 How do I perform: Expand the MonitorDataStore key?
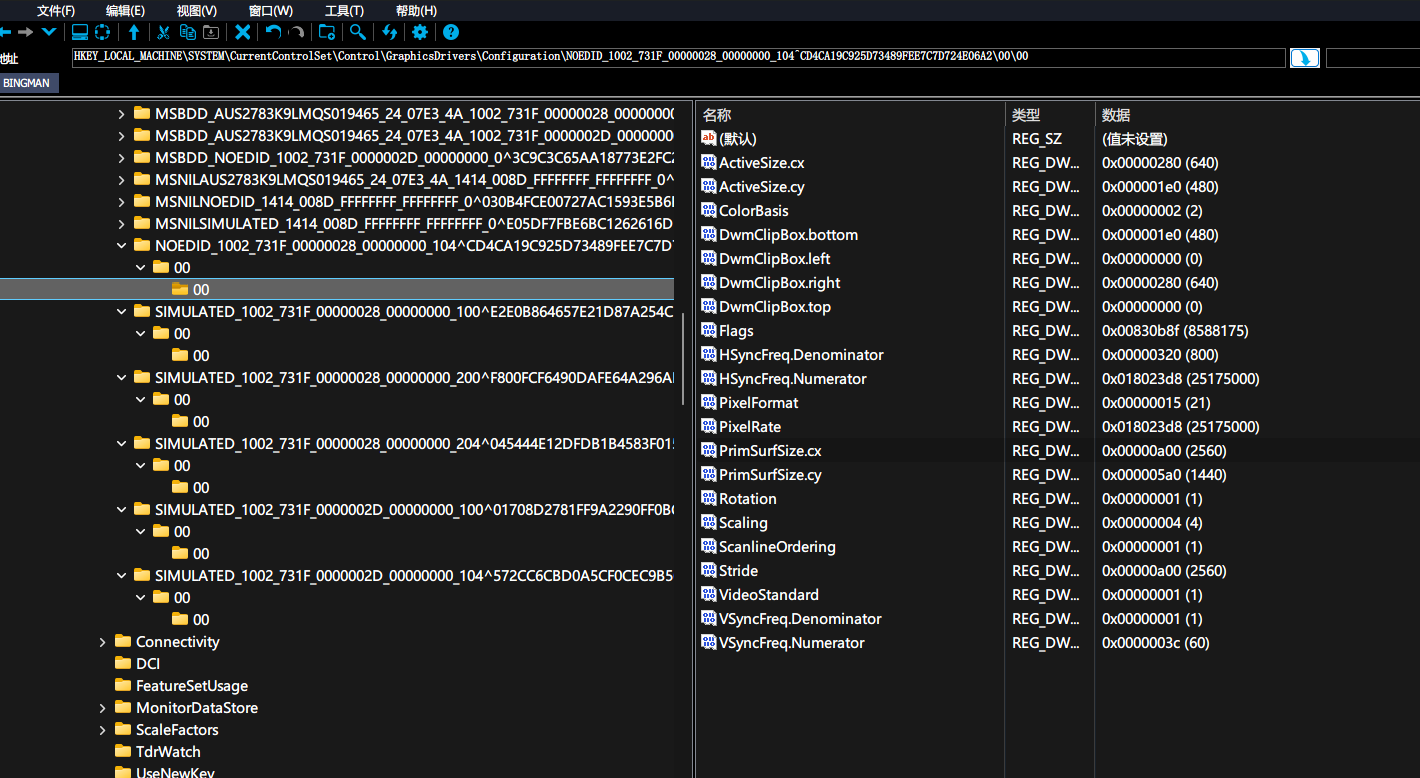point(102,708)
